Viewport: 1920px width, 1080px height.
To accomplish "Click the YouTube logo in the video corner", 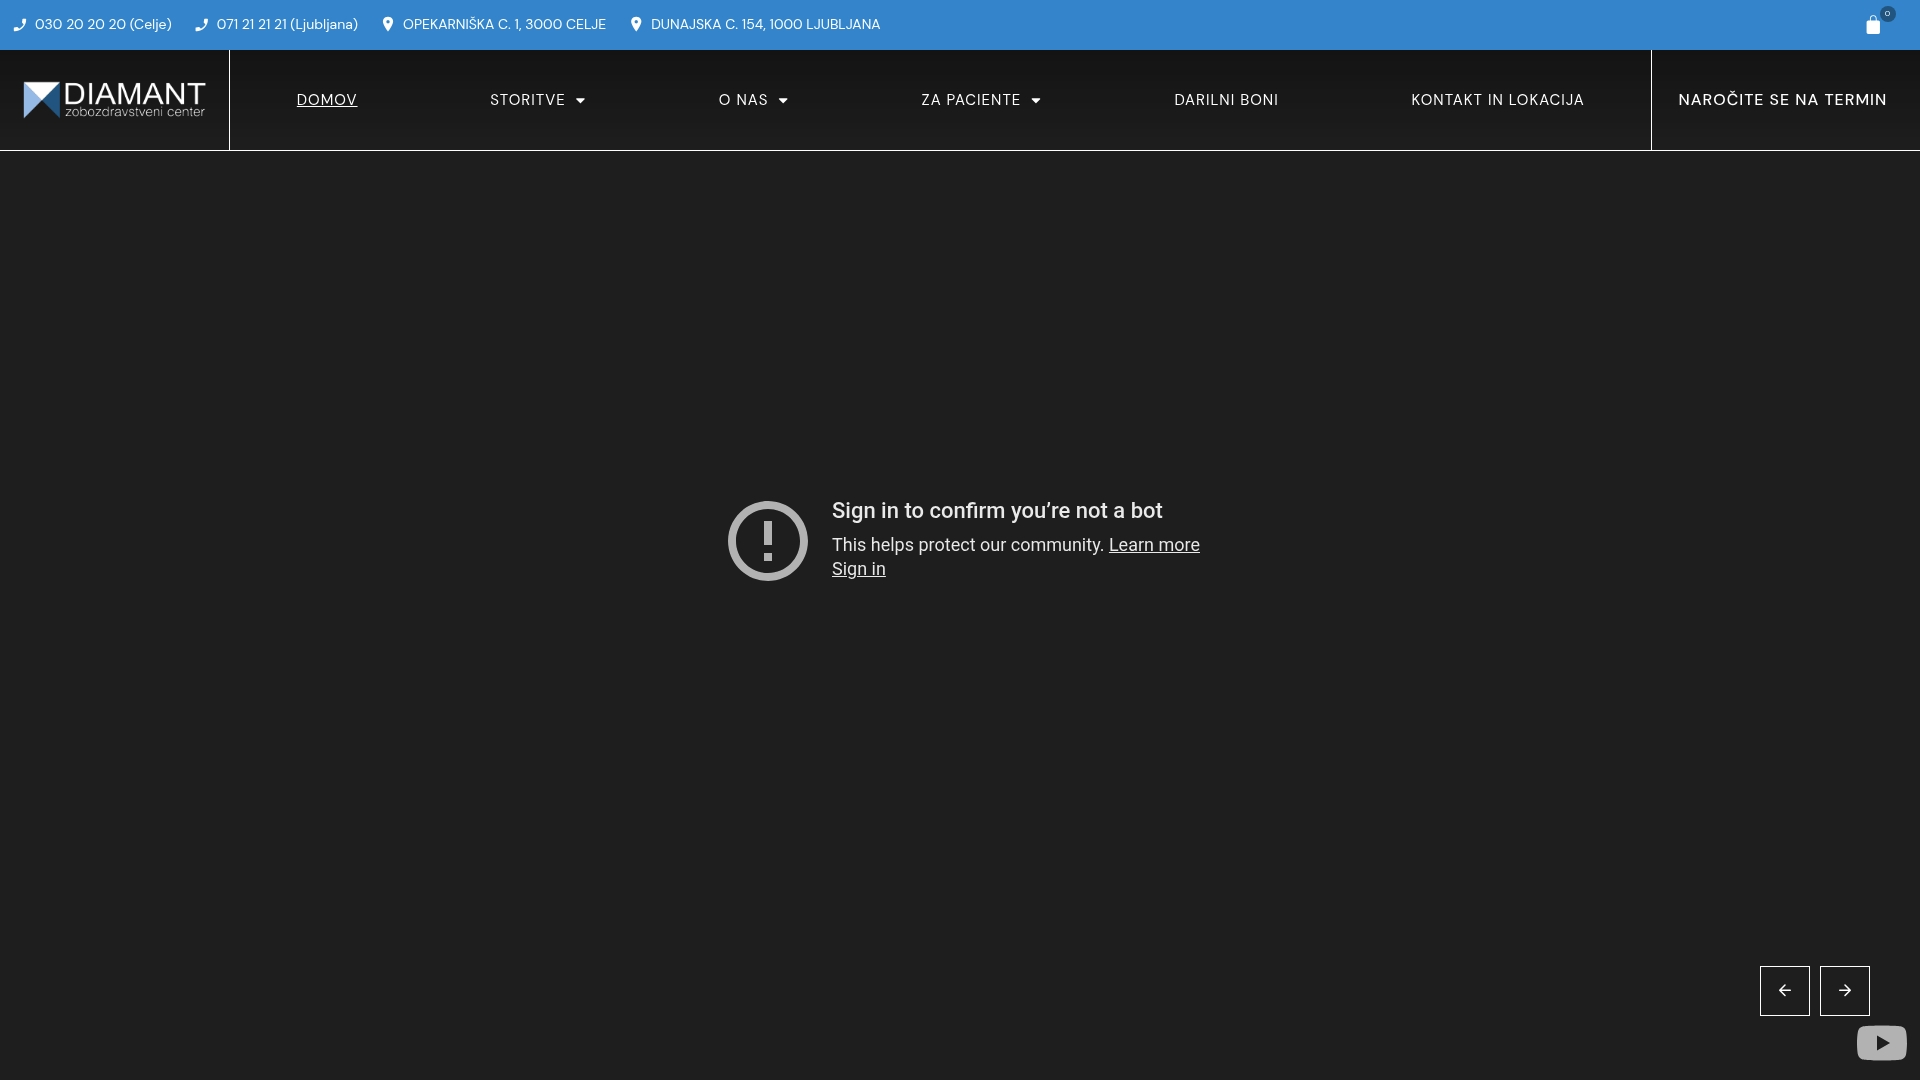I will pyautogui.click(x=1883, y=1042).
